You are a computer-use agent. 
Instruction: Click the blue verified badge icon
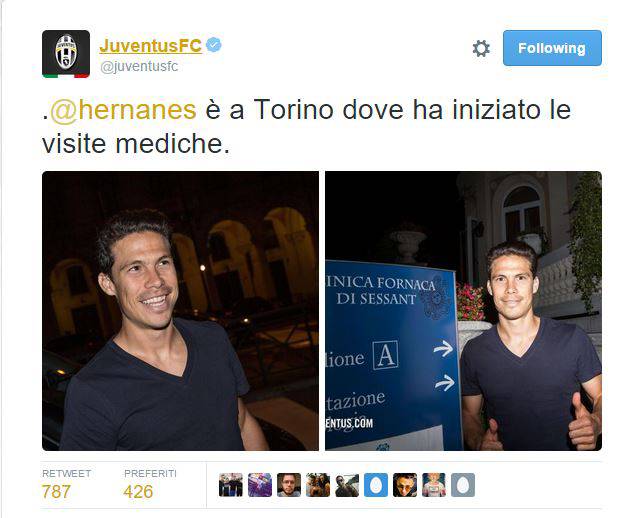point(214,45)
